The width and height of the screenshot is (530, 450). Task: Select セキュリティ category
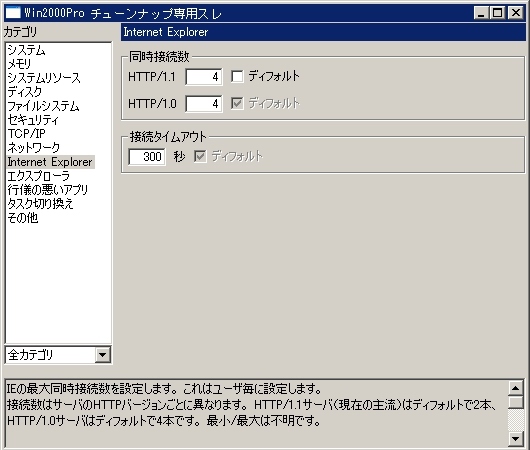(33, 120)
